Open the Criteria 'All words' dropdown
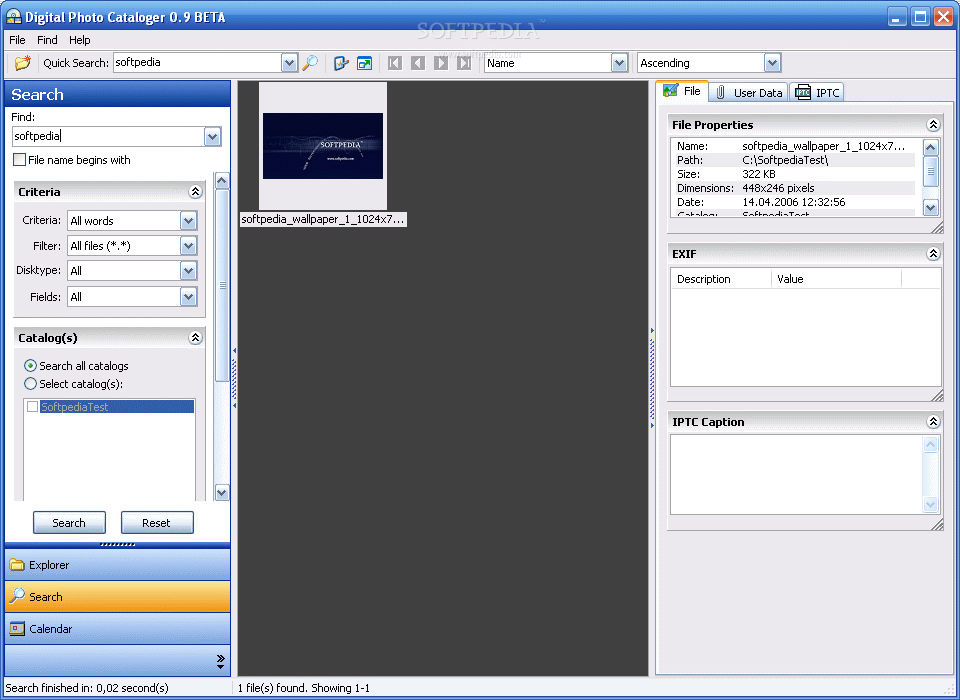The width and height of the screenshot is (960, 700). click(188, 220)
